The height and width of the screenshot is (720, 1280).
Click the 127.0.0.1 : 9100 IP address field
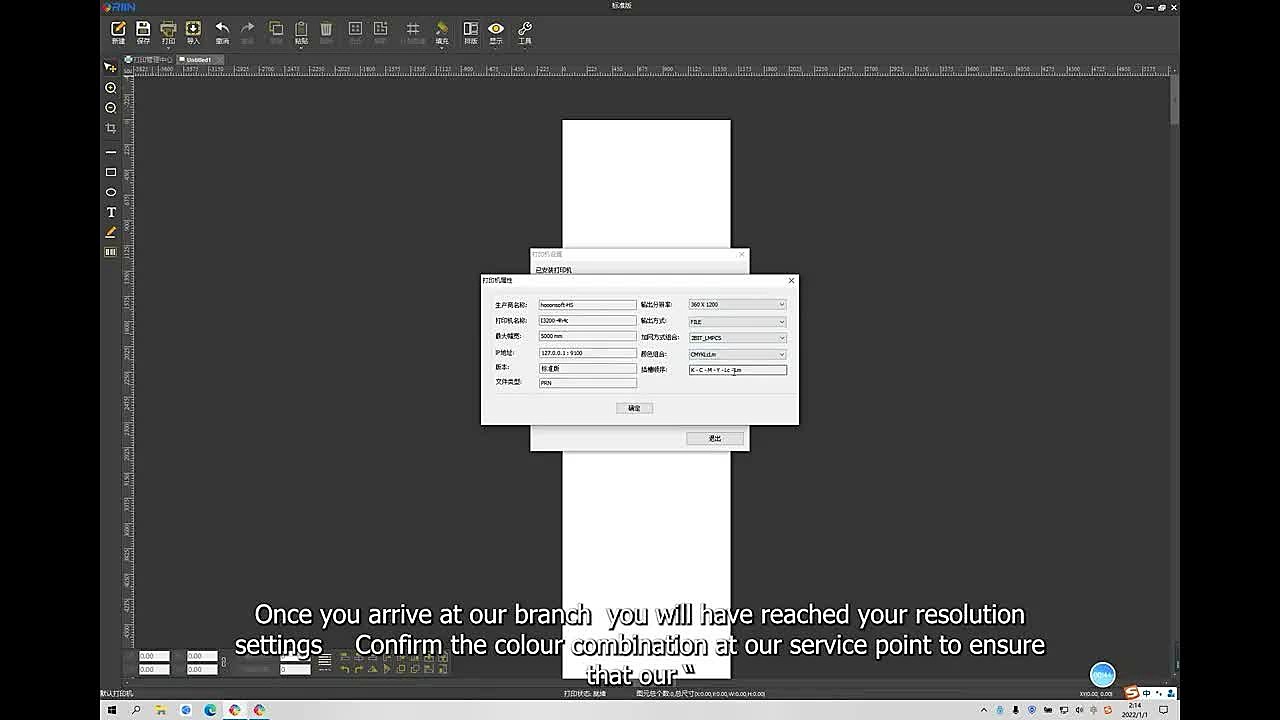(587, 353)
